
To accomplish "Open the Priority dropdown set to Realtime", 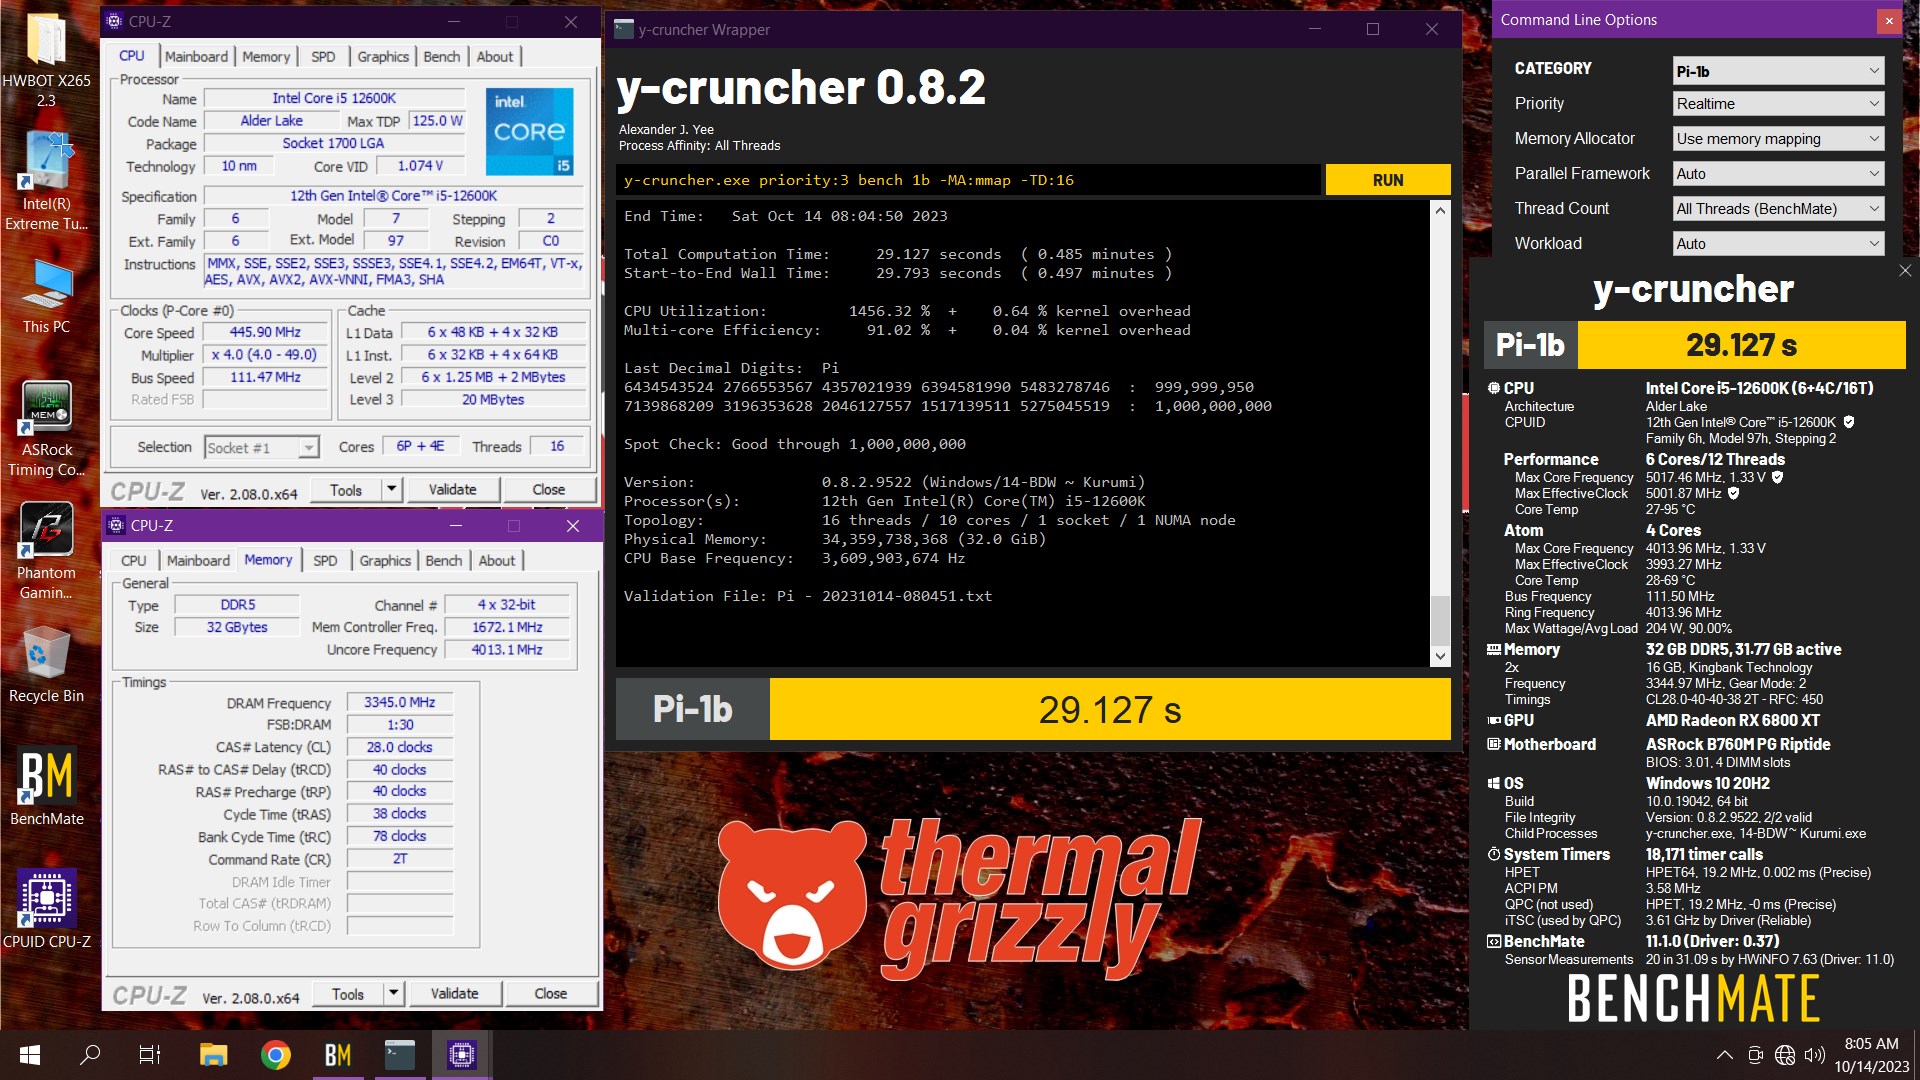I will pos(1779,104).
